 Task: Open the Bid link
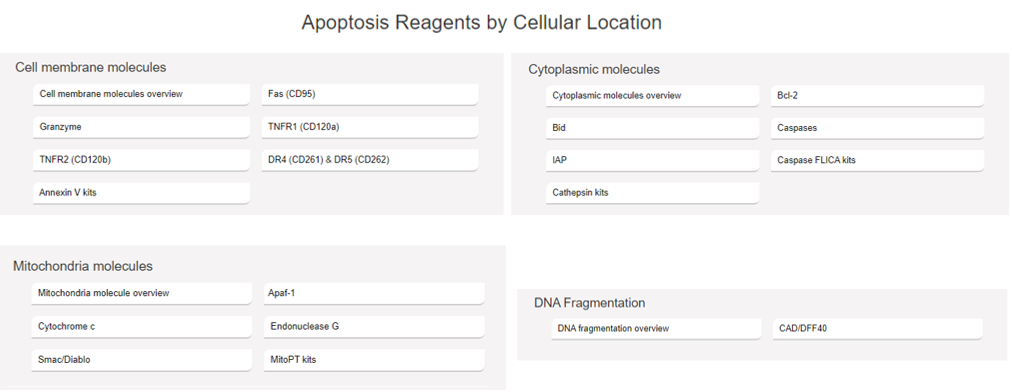[653, 128]
